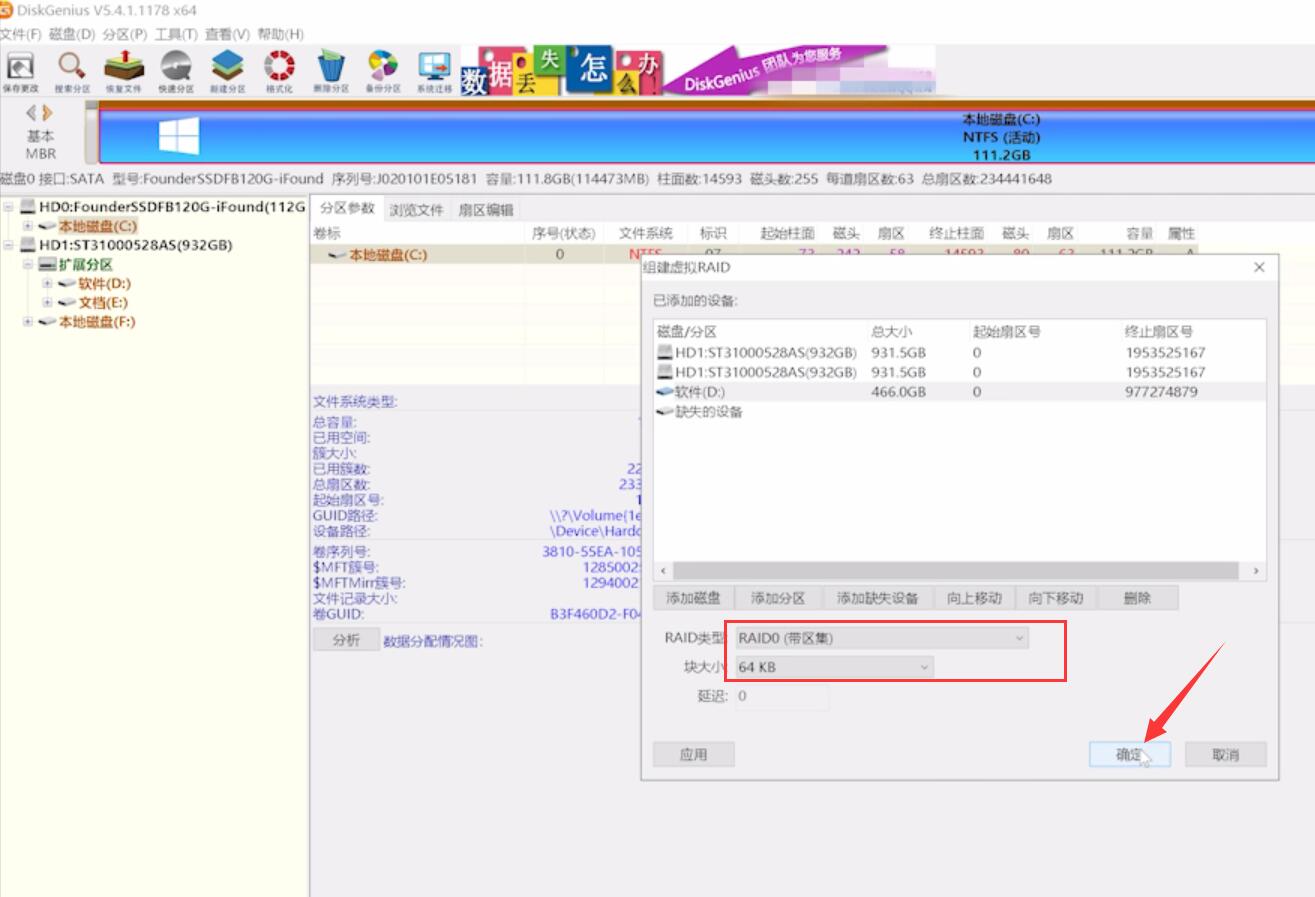Click the 添加缺失设备 button
Image resolution: width=1315 pixels, height=897 pixels.
tap(877, 598)
